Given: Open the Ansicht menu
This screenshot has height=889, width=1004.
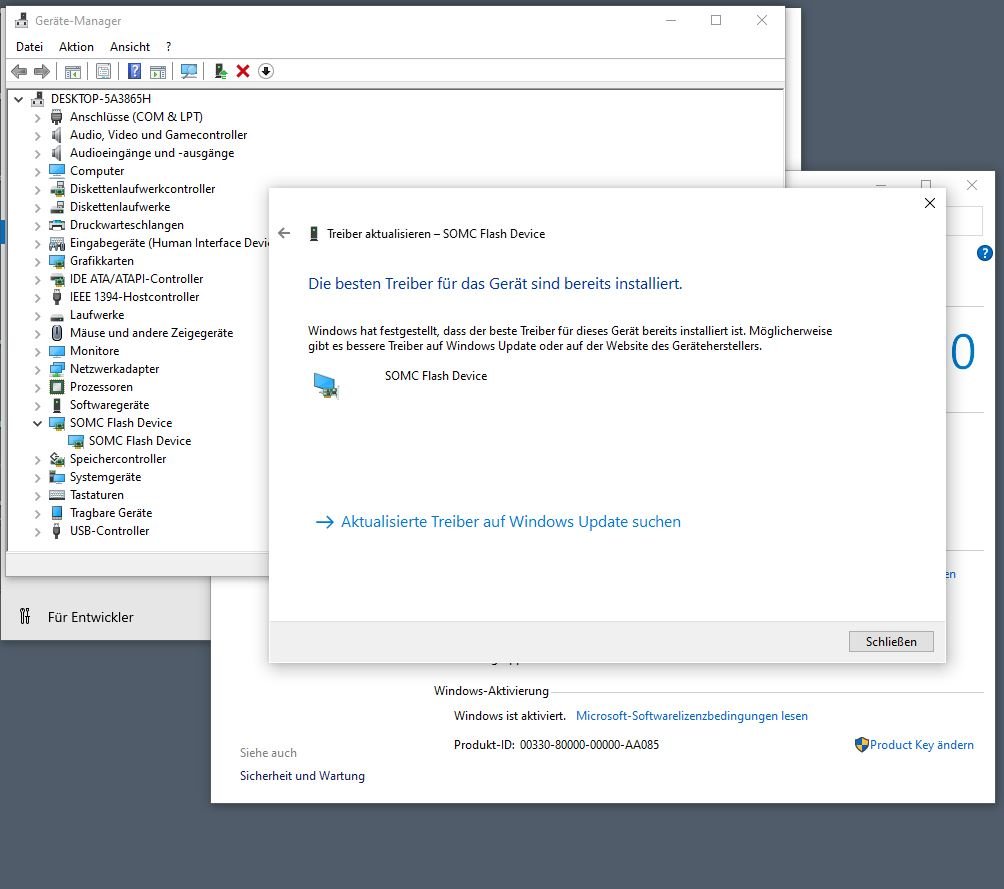Looking at the screenshot, I should [130, 47].
